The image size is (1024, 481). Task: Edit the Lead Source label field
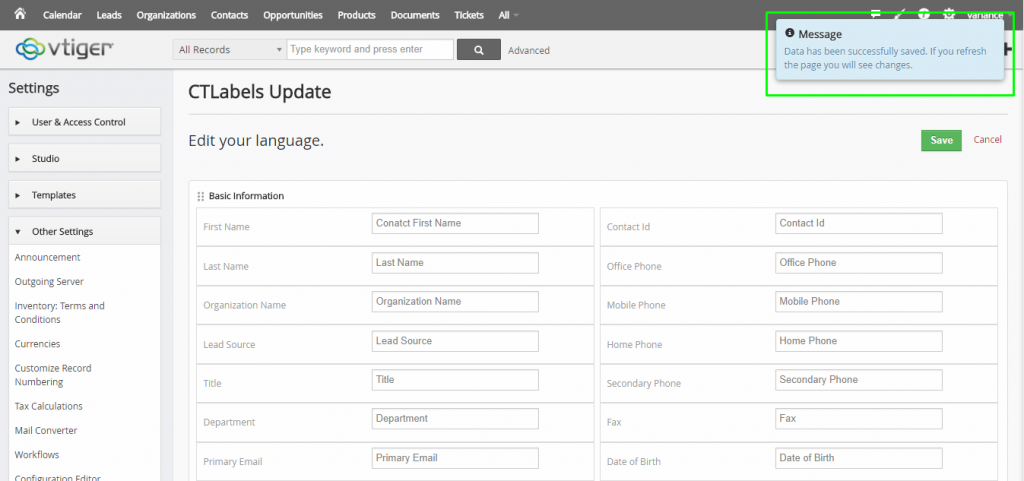coord(455,341)
